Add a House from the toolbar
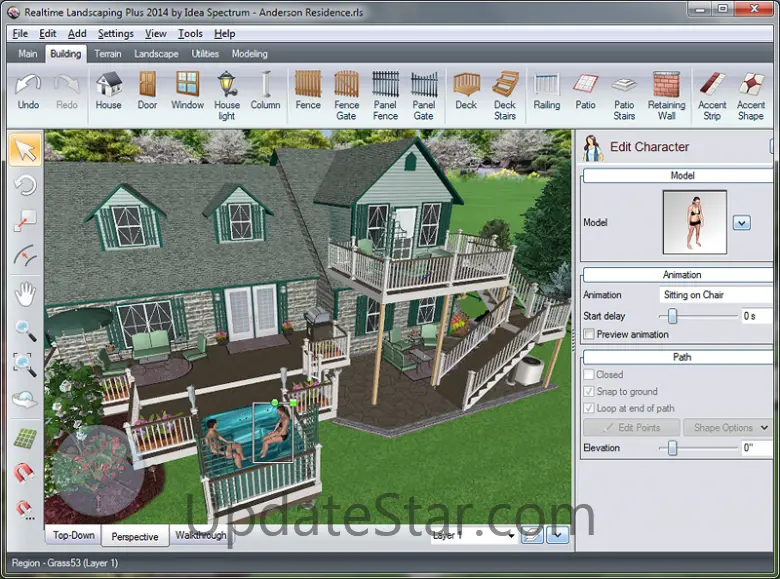 click(108, 91)
